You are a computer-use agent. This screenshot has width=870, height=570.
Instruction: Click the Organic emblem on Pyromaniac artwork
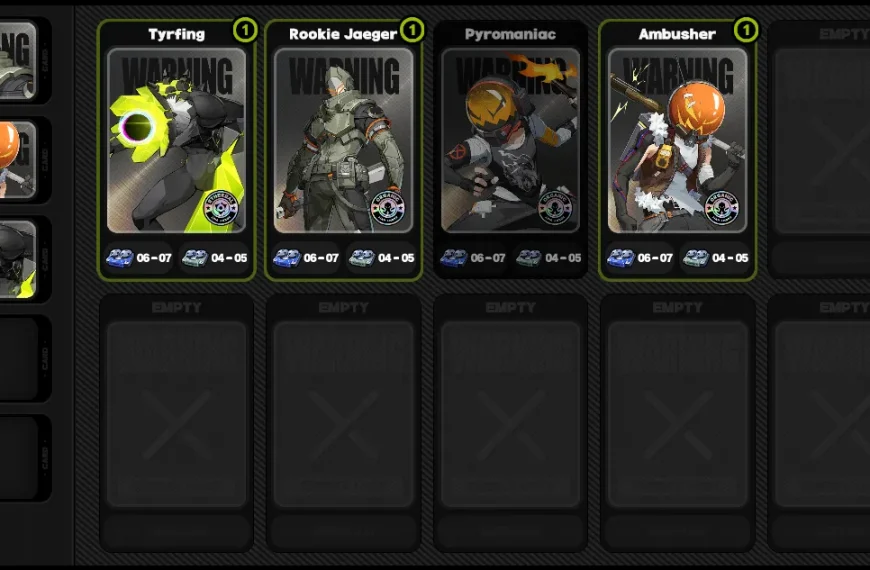coord(555,208)
